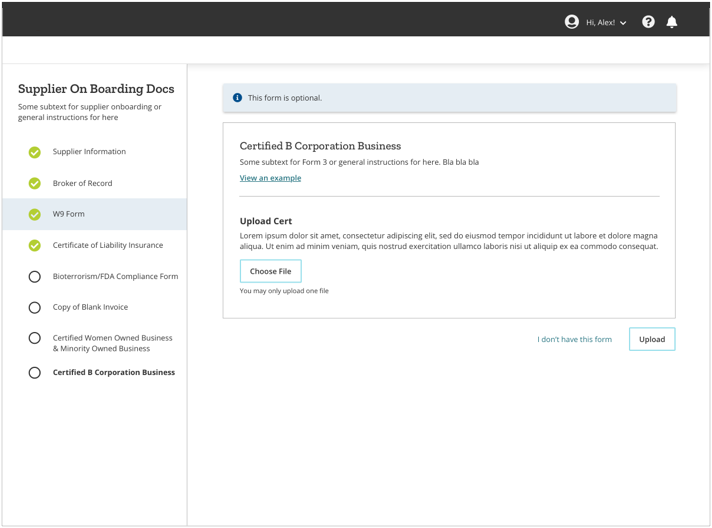Open Certified B Corporation Business step label
The image size is (712, 528).
[x=114, y=372]
